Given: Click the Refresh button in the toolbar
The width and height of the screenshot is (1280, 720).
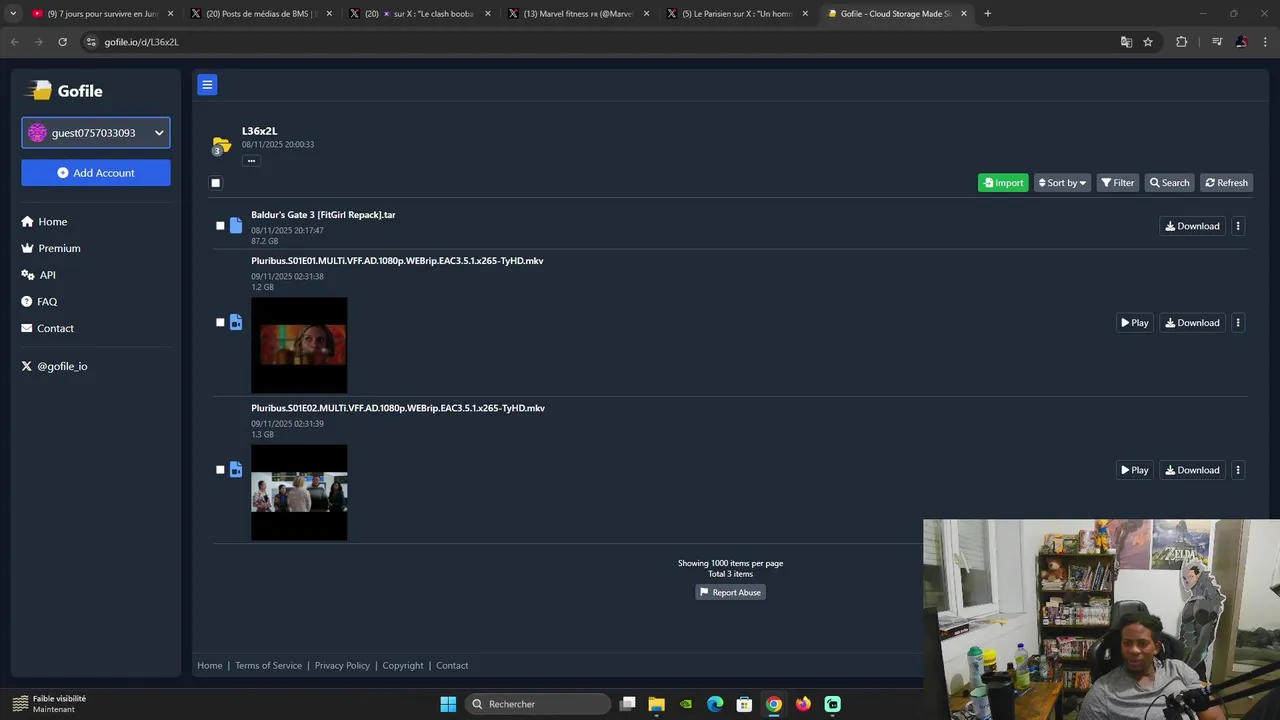Looking at the screenshot, I should 1226,183.
